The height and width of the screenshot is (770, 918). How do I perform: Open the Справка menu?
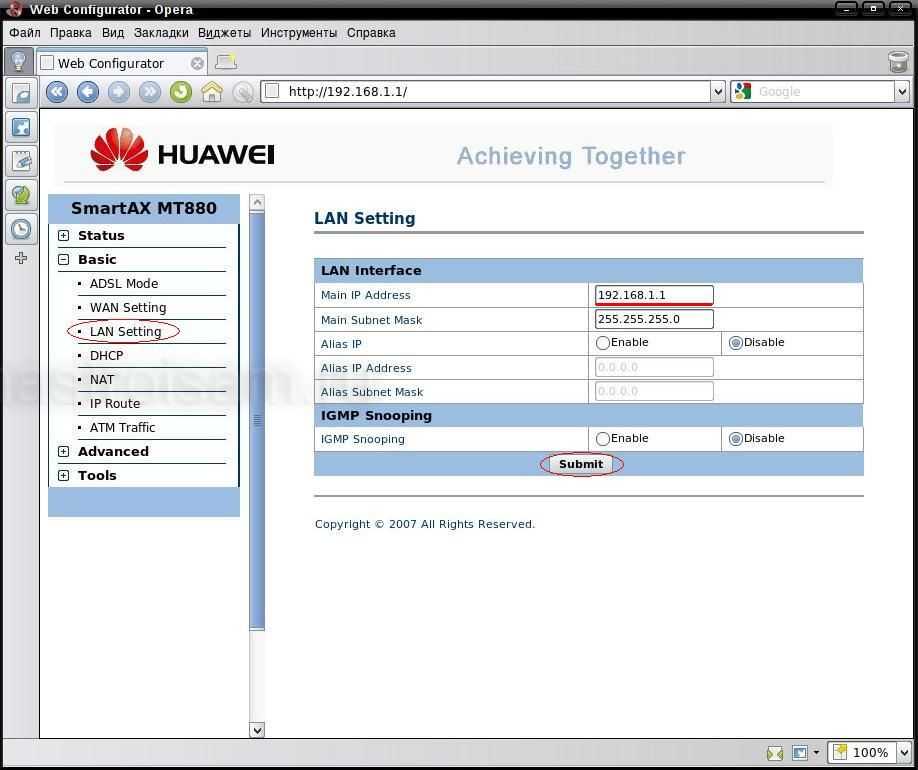tap(371, 33)
